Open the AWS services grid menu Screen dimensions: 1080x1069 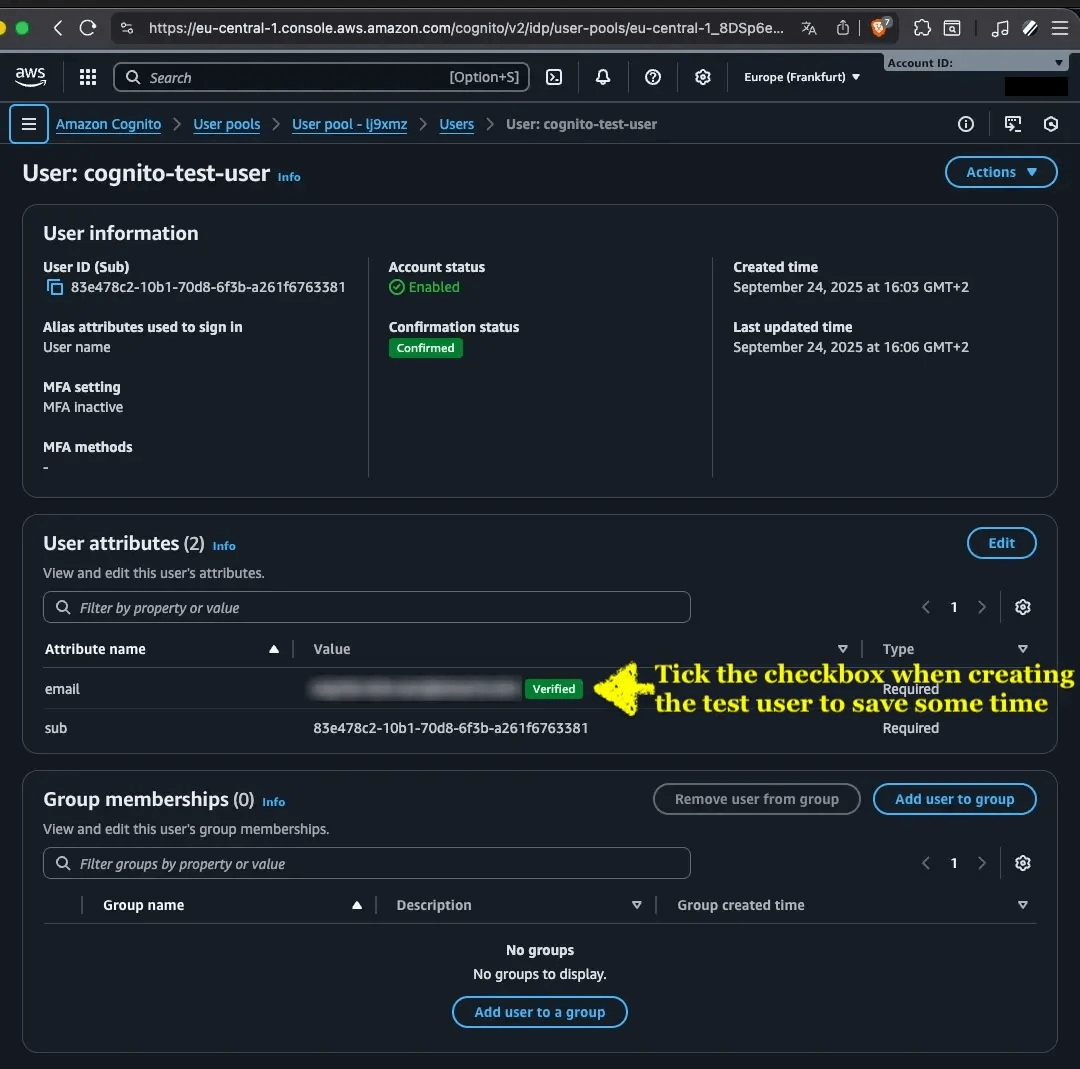click(x=87, y=77)
